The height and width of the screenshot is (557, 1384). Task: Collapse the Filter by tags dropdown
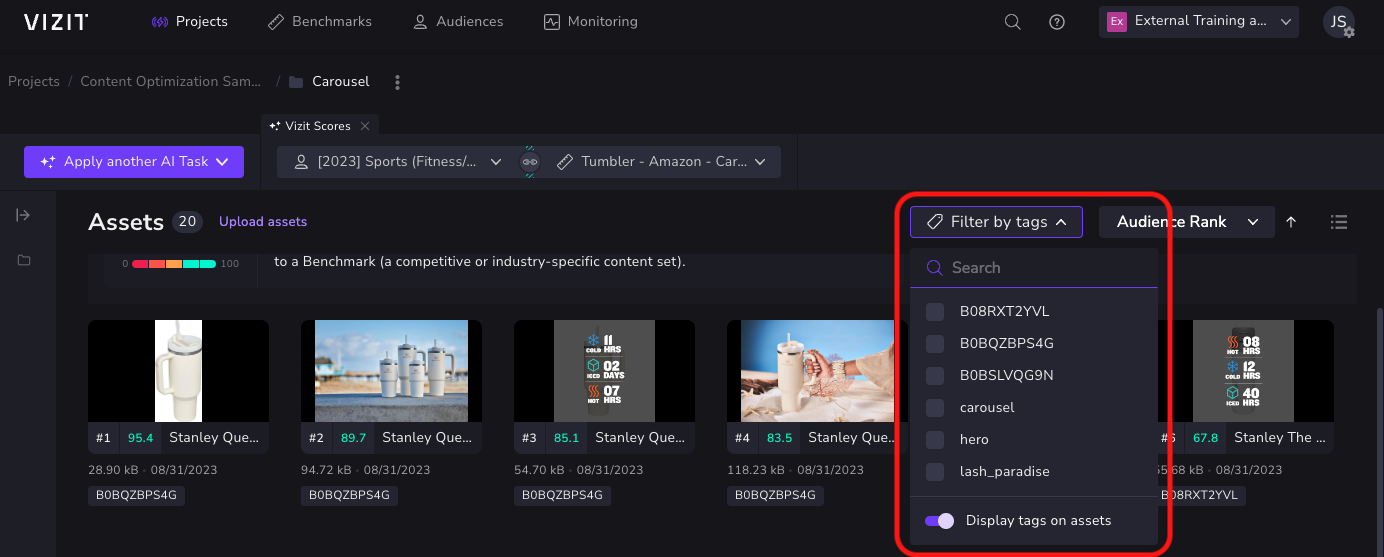click(x=996, y=222)
